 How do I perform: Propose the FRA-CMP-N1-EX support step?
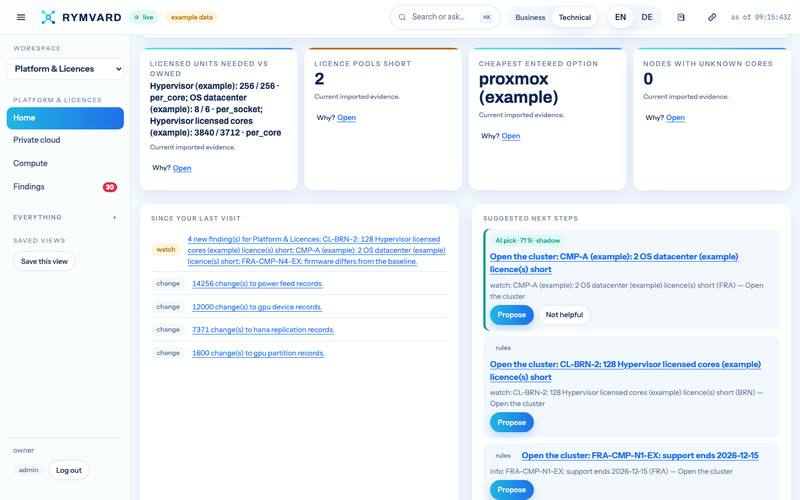[512, 490]
